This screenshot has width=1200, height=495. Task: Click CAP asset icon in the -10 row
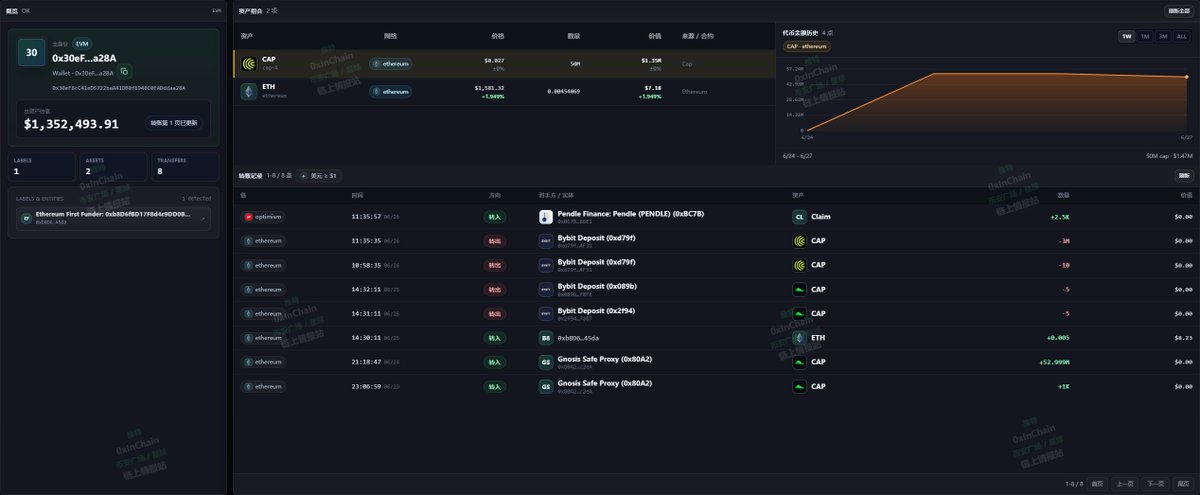[x=799, y=265]
